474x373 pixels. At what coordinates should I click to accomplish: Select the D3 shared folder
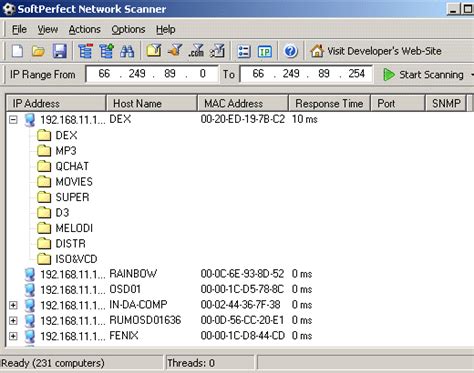tap(62, 213)
